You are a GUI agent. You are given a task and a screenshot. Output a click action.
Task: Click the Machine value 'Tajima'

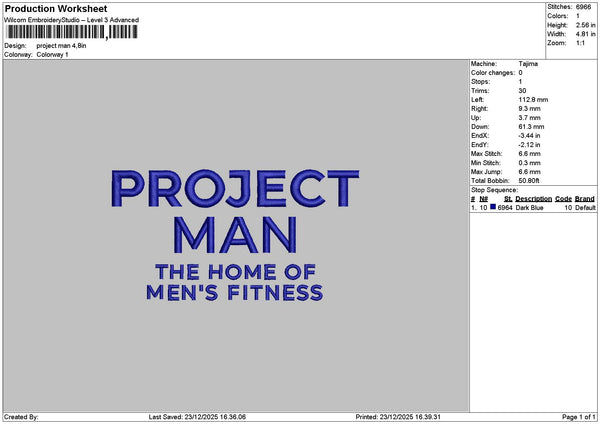pyautogui.click(x=528, y=64)
